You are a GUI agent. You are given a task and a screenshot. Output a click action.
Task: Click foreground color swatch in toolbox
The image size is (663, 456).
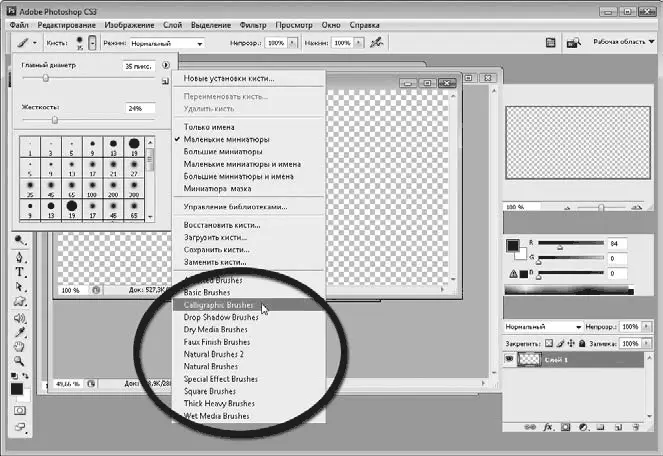(16, 389)
